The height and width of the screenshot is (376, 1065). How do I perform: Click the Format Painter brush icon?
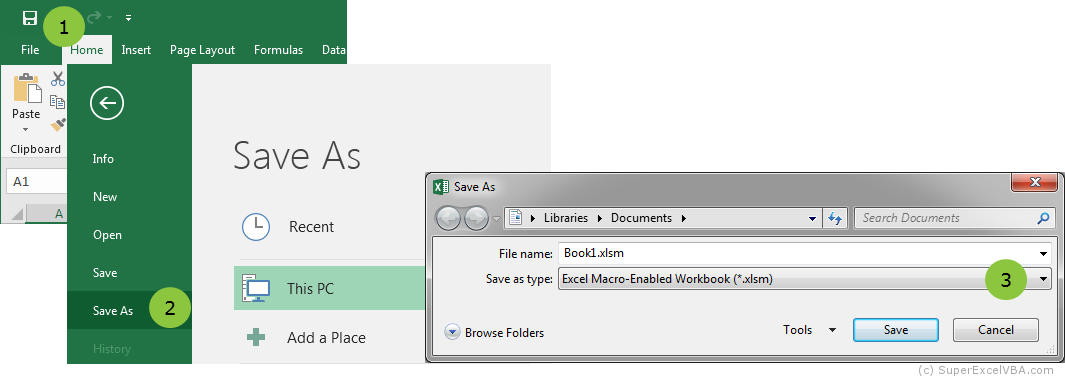pyautogui.click(x=58, y=124)
